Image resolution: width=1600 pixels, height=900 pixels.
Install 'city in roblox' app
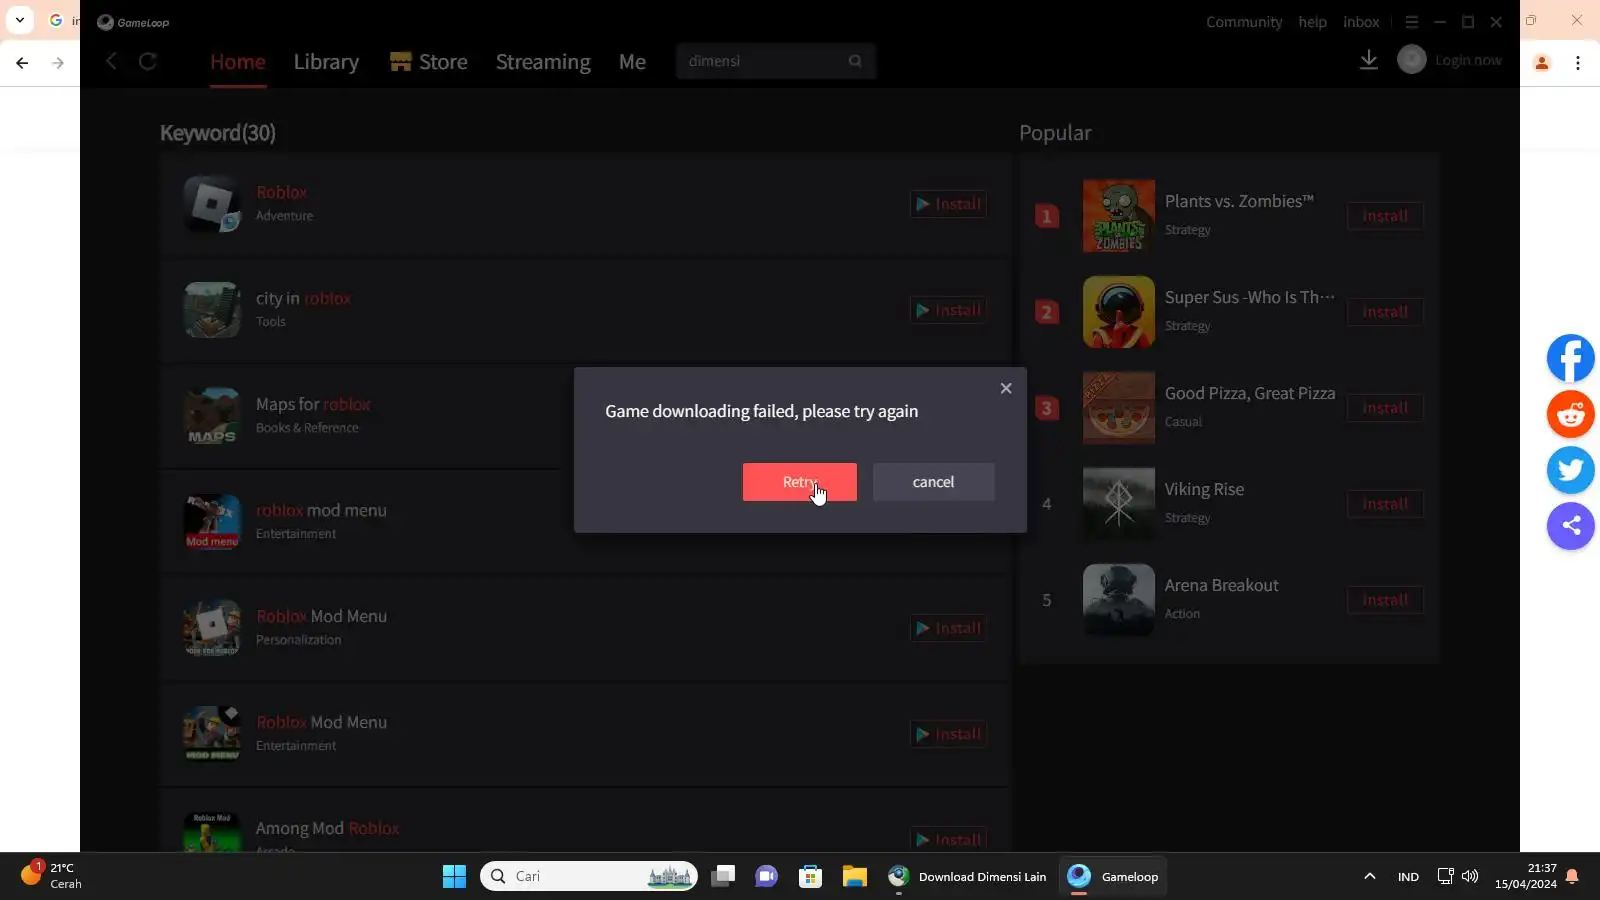[x=948, y=310]
